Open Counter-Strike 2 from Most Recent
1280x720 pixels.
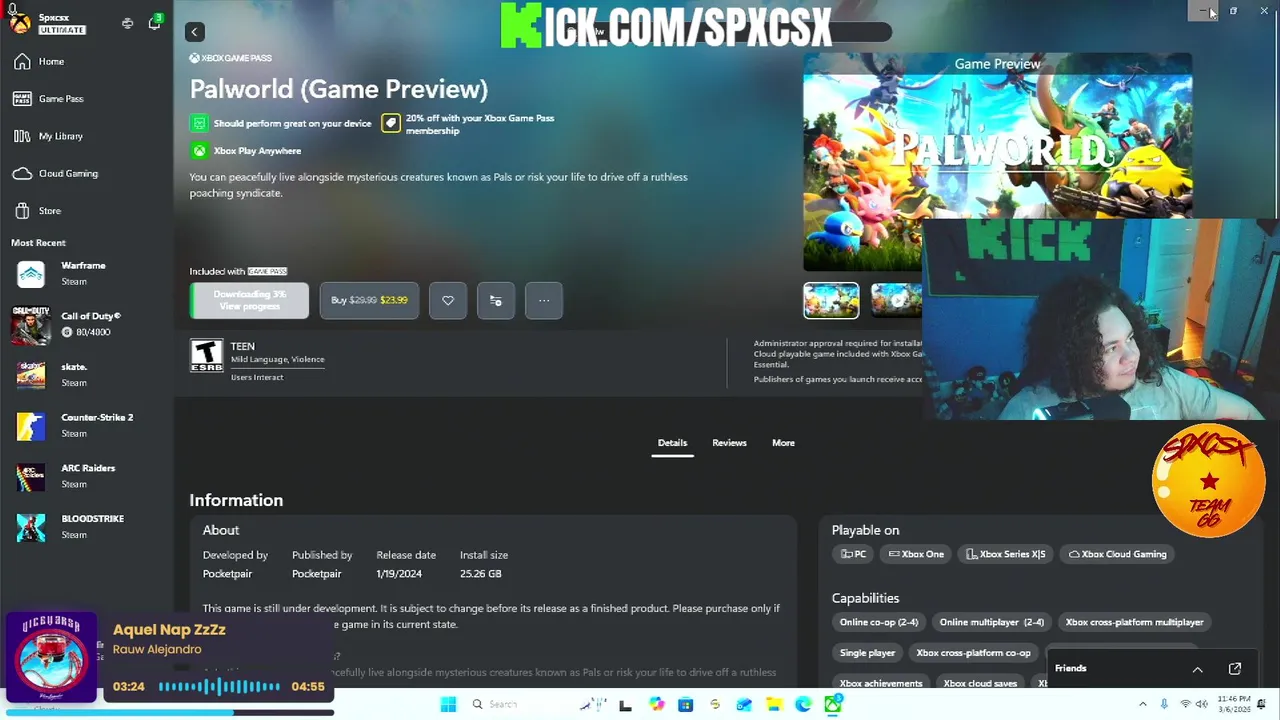coord(87,425)
